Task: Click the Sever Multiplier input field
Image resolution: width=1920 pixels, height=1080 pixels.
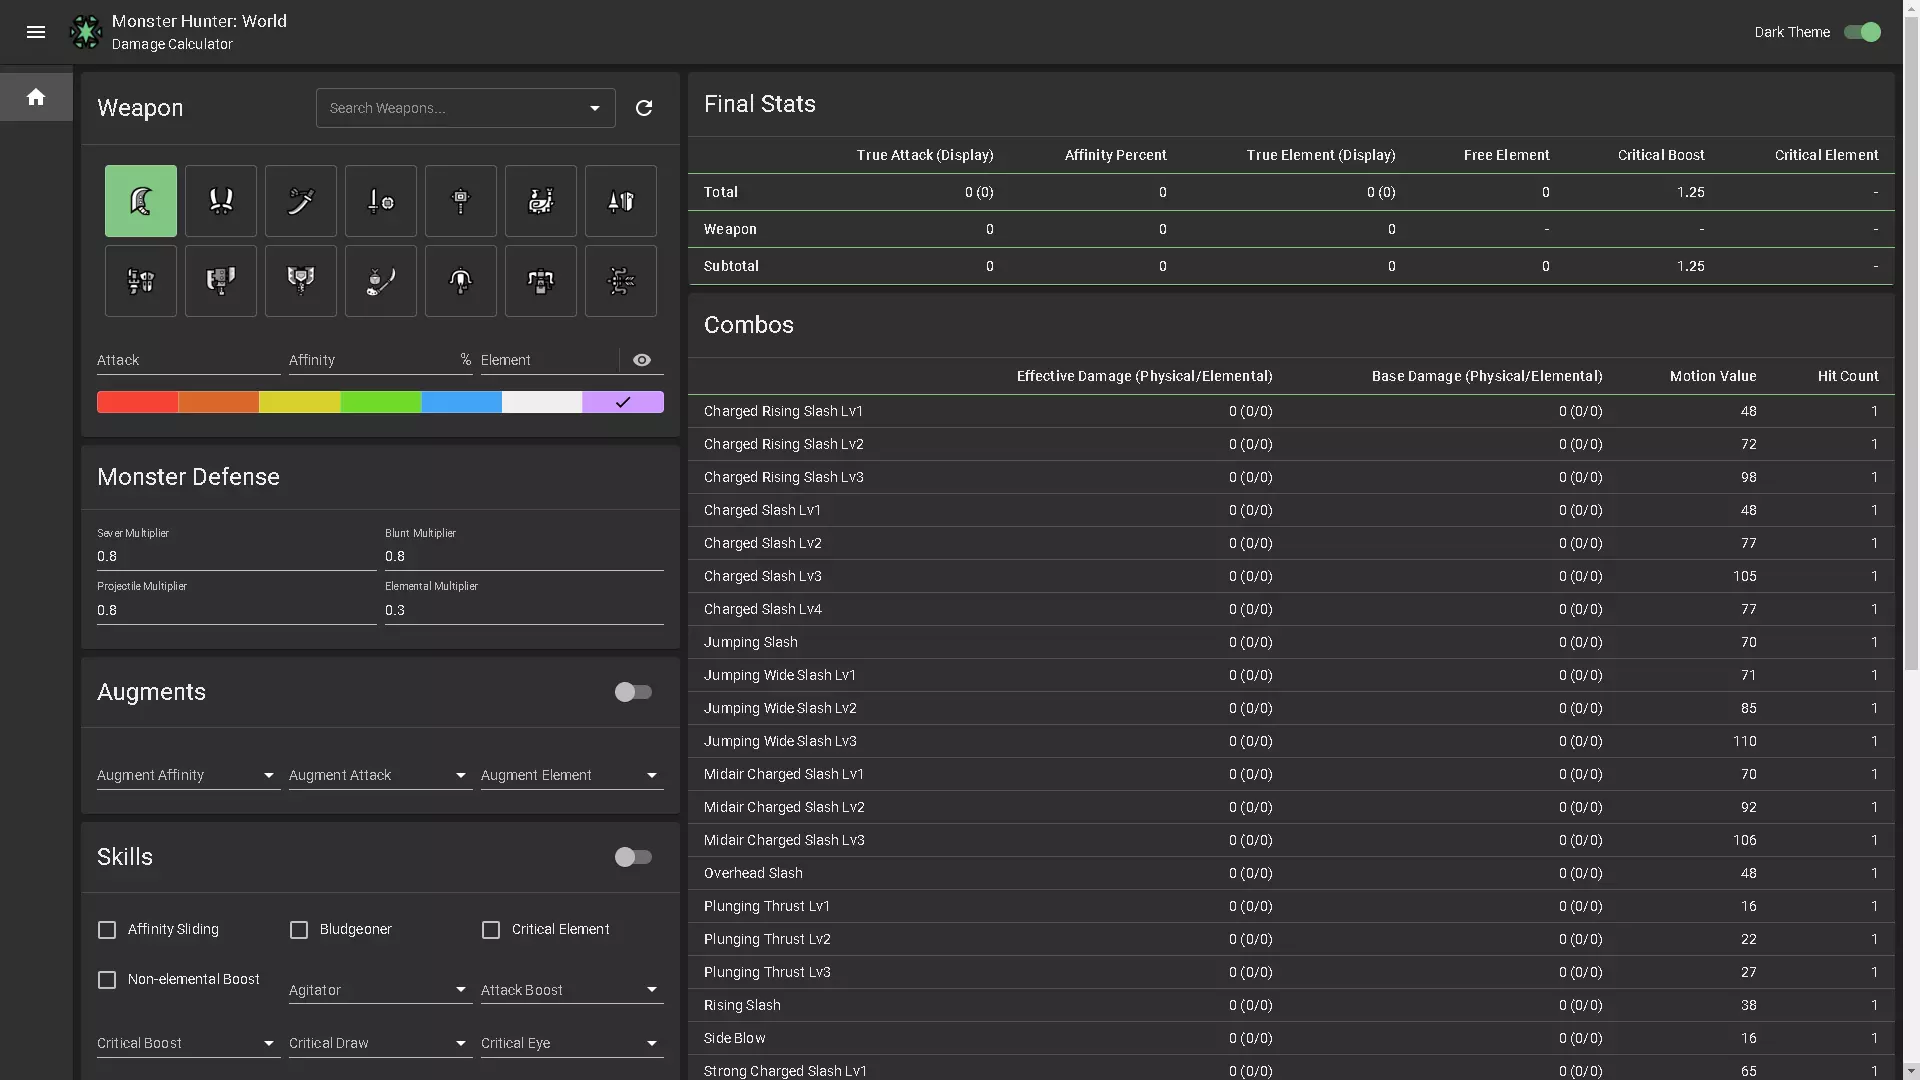Action: pyautogui.click(x=235, y=556)
